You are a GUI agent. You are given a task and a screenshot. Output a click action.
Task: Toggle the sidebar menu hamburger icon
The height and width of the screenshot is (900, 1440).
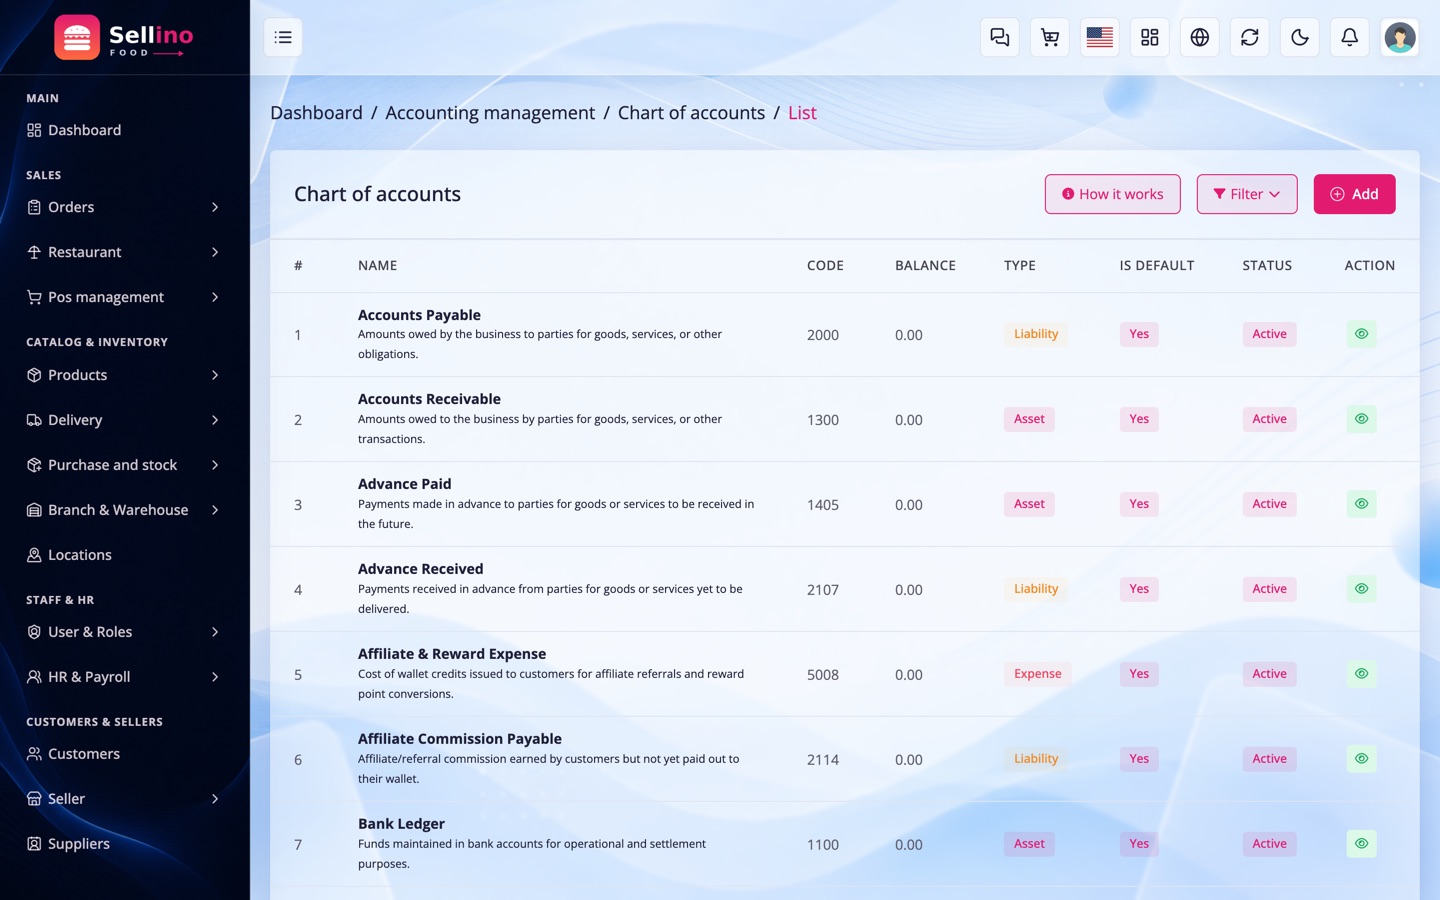(x=283, y=37)
